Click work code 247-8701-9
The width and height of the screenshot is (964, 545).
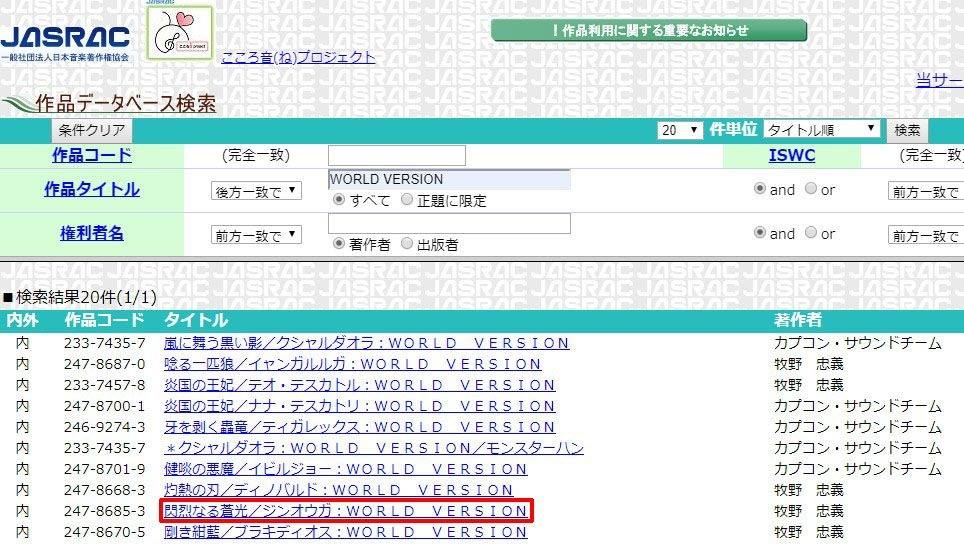tap(105, 469)
